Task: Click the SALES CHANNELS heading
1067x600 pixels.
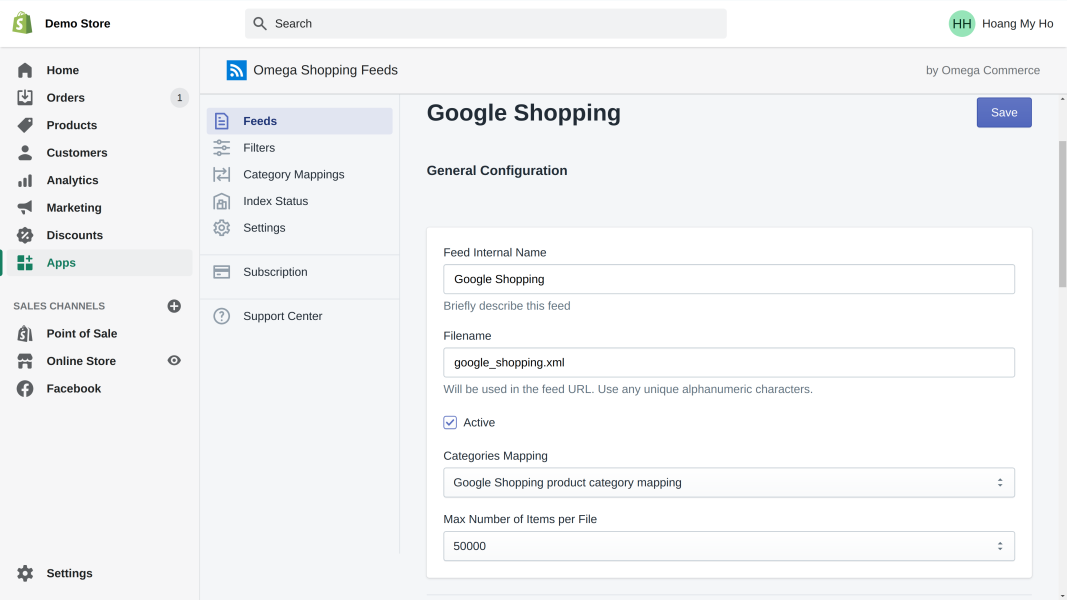Action: (59, 306)
